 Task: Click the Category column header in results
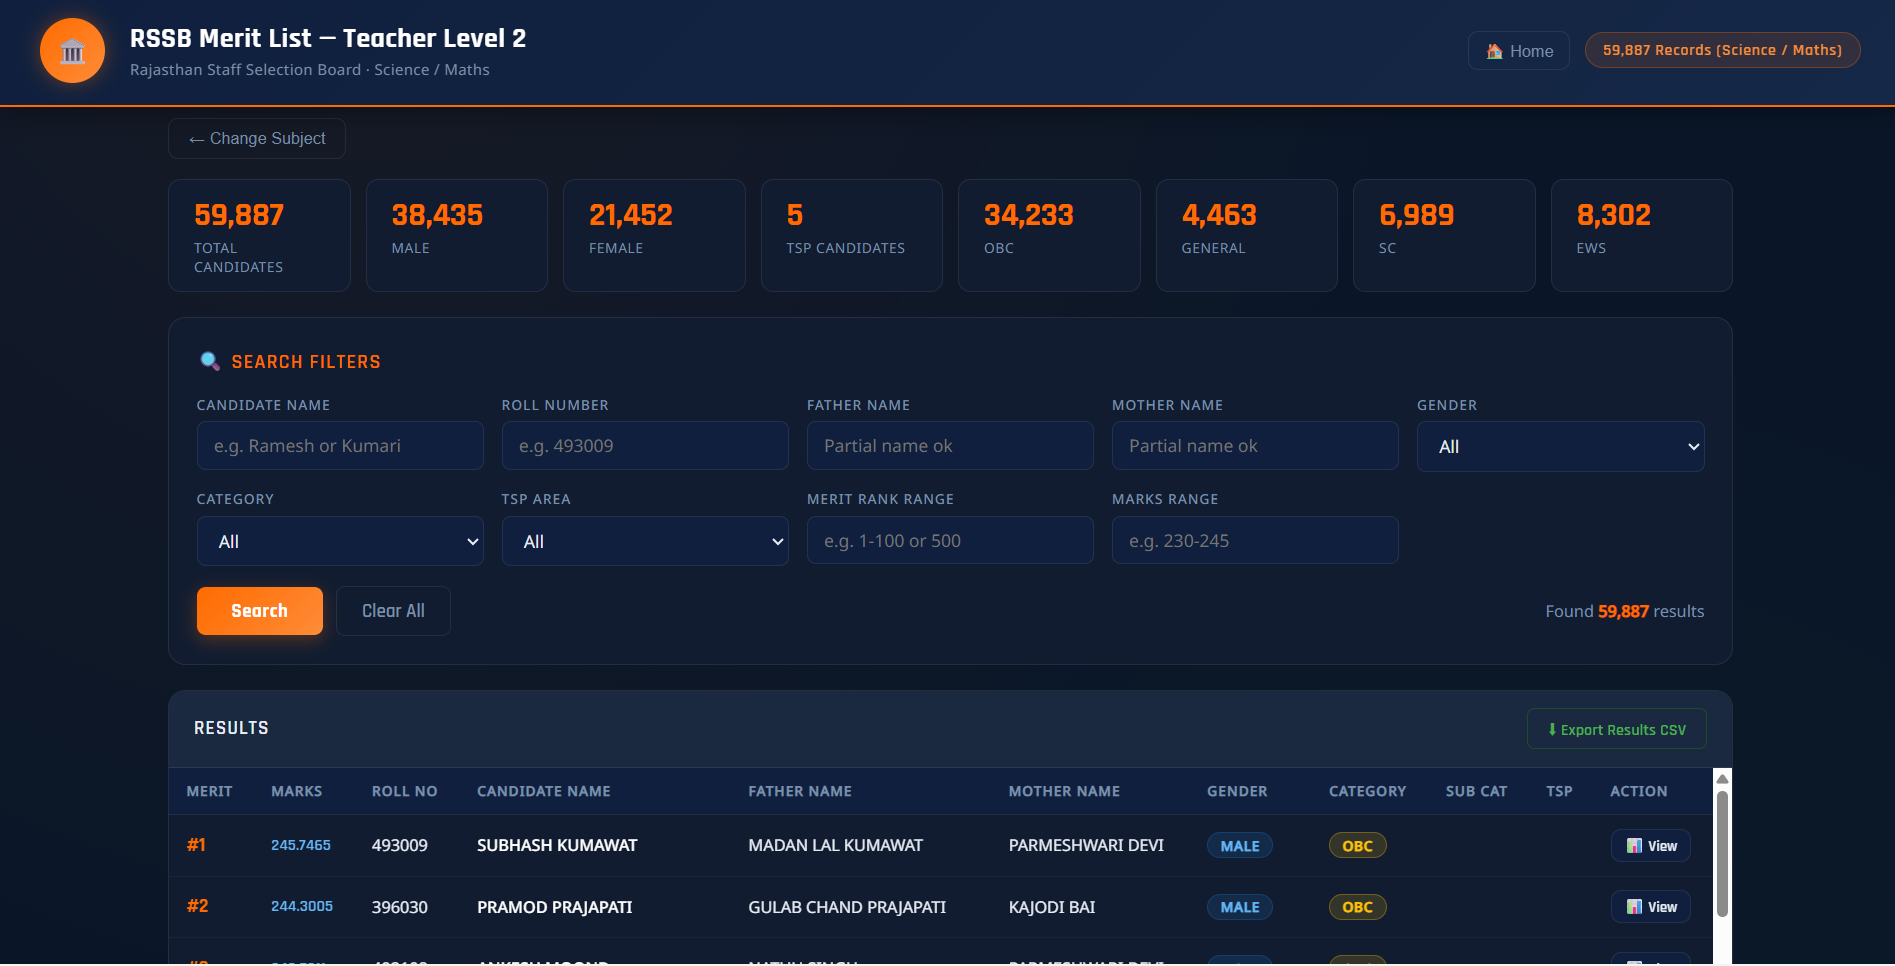coord(1367,791)
